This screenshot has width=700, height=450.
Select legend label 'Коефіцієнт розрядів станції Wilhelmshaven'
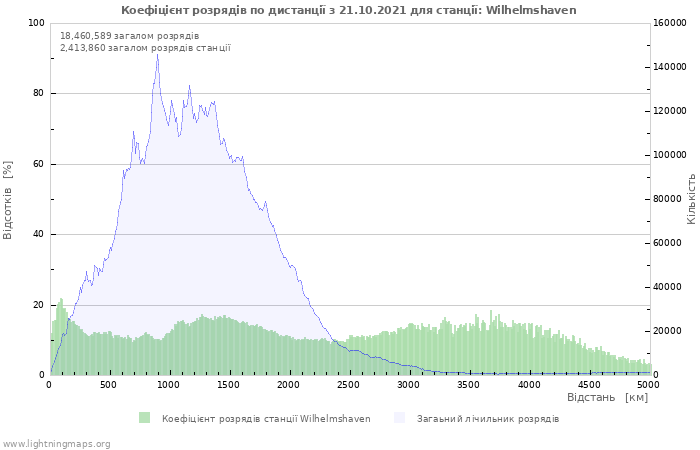[x=266, y=419]
